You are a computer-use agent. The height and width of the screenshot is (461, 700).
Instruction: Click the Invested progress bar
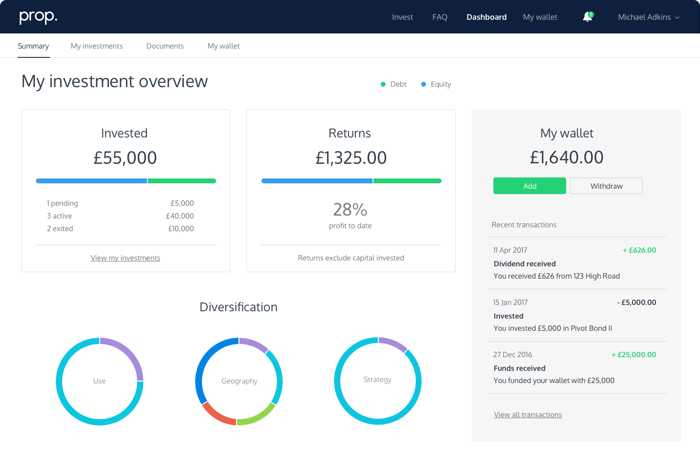click(125, 181)
